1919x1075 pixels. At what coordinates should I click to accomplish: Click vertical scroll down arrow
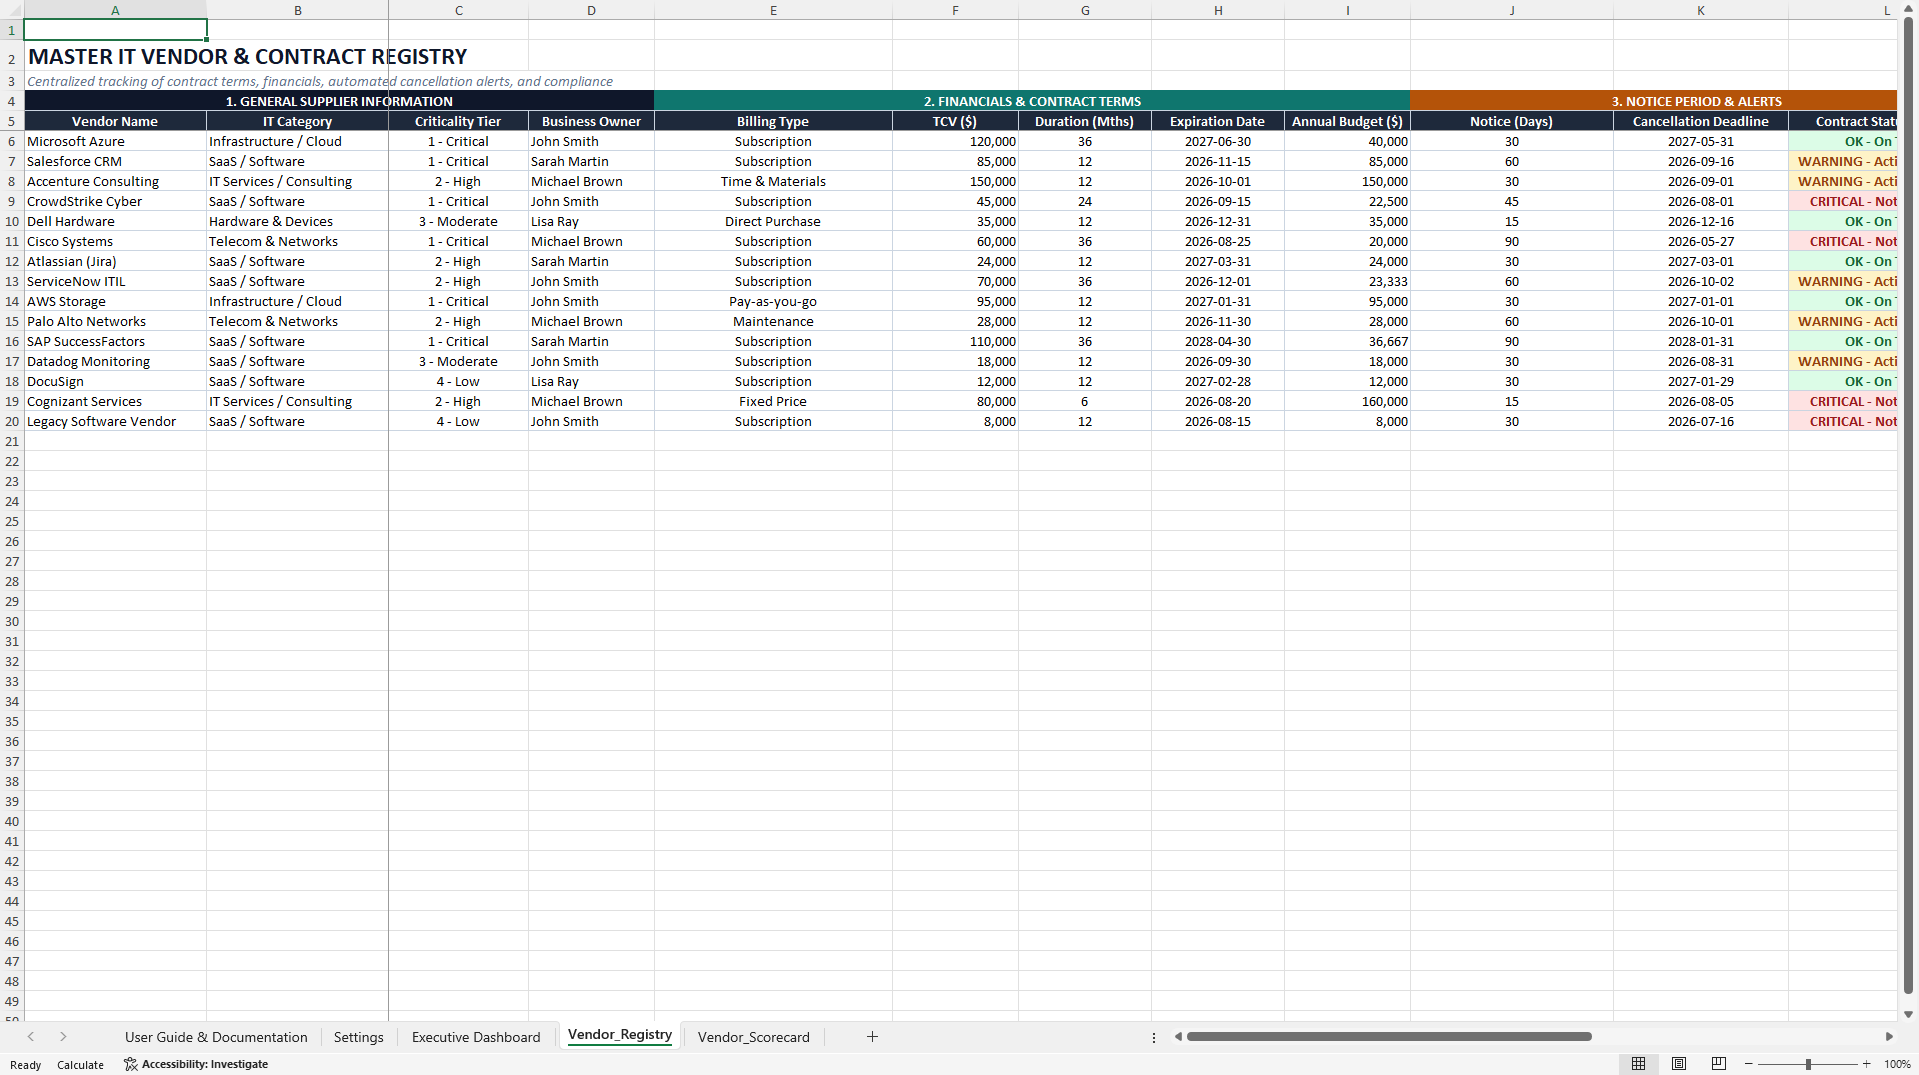click(1908, 1014)
